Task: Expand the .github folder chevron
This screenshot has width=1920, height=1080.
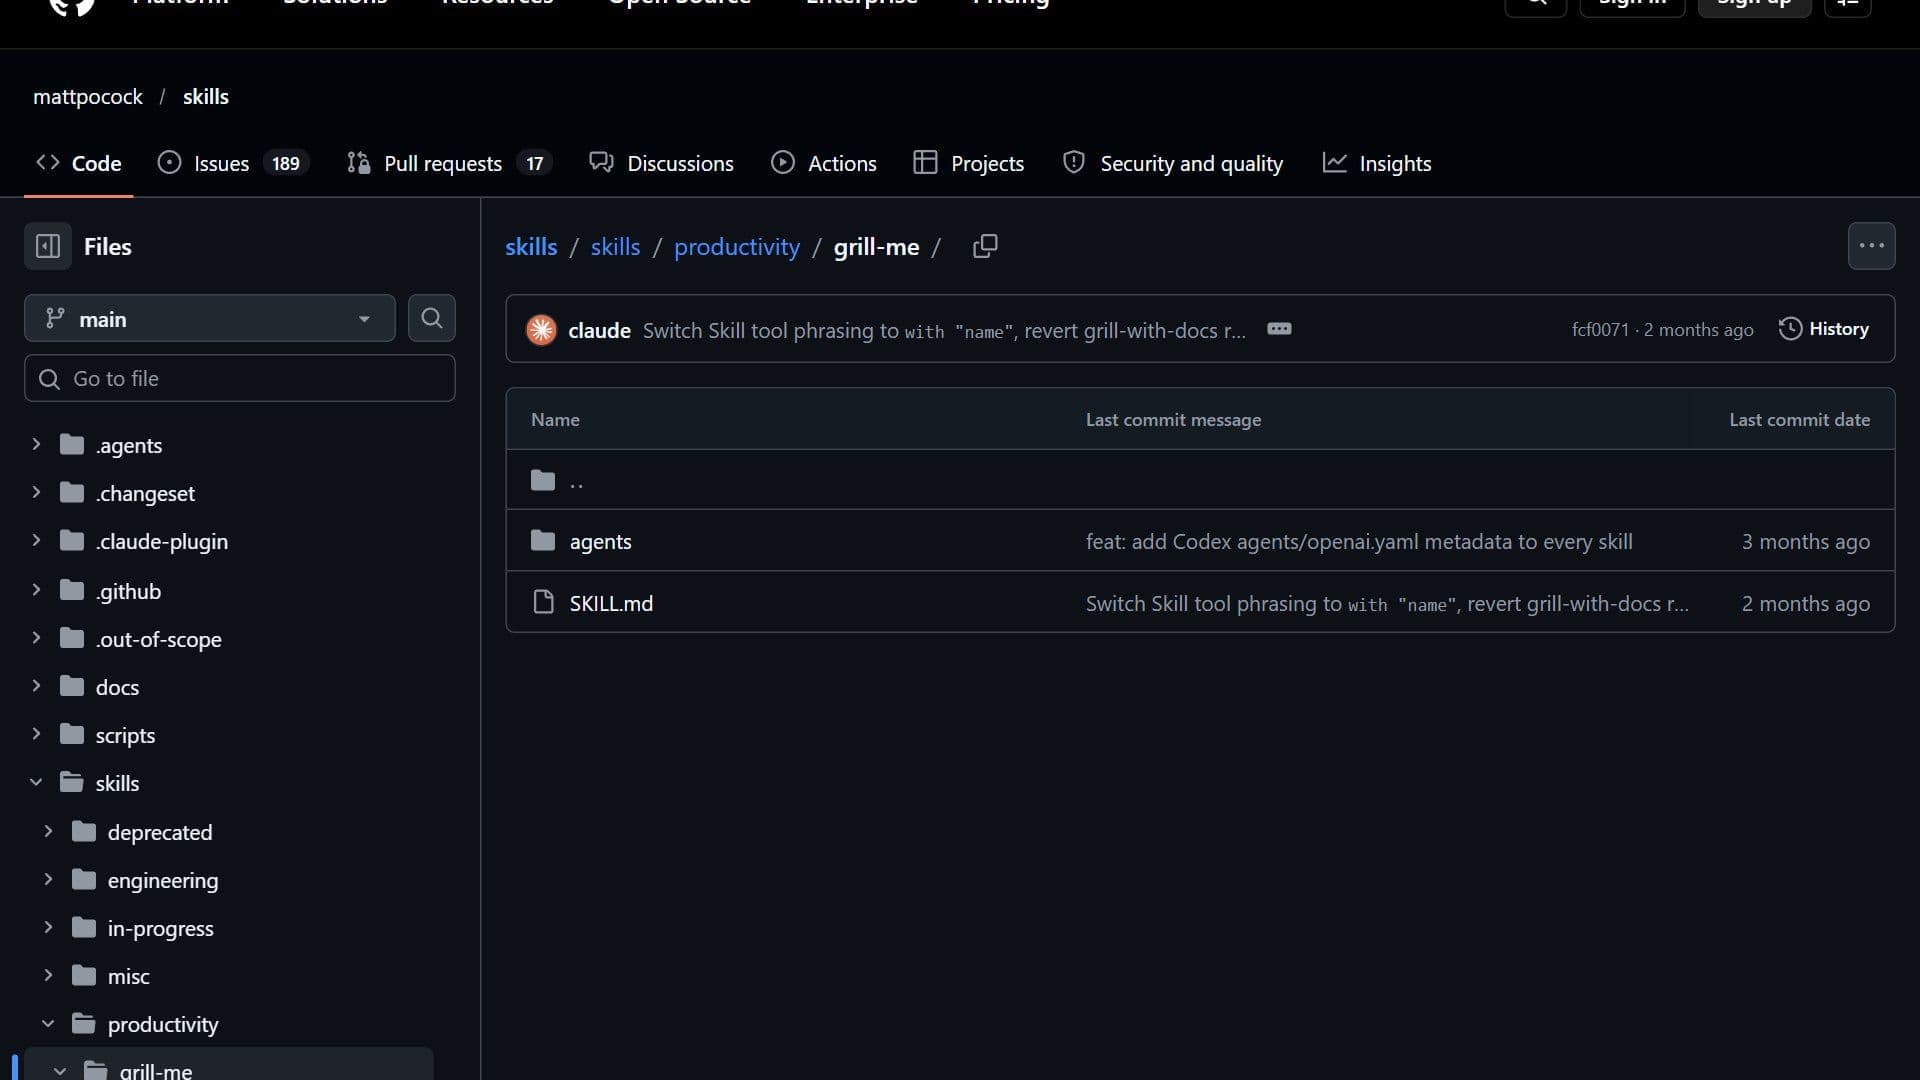Action: [x=36, y=590]
